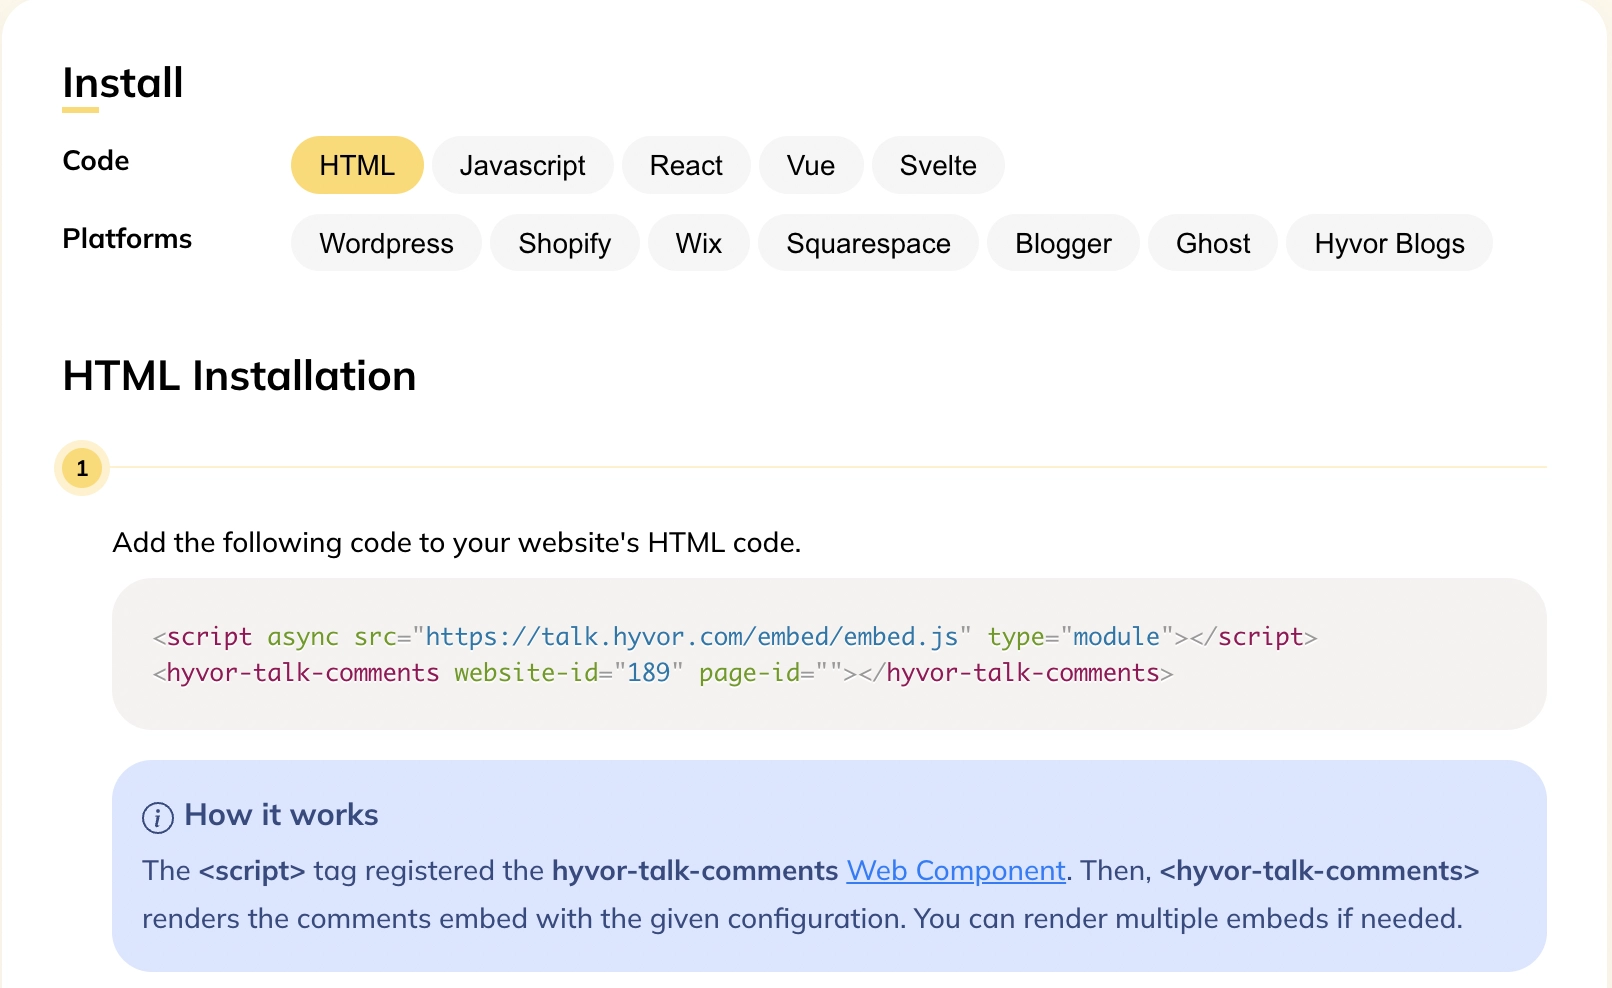This screenshot has width=1612, height=988.
Task: Choose the React install option
Action: [x=686, y=165]
